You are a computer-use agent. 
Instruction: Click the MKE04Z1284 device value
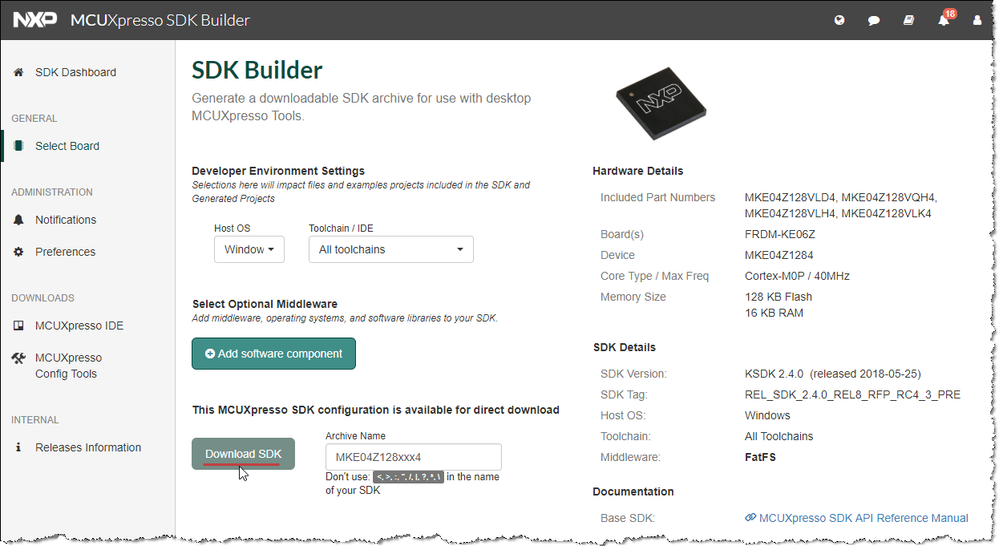pyautogui.click(x=779, y=255)
